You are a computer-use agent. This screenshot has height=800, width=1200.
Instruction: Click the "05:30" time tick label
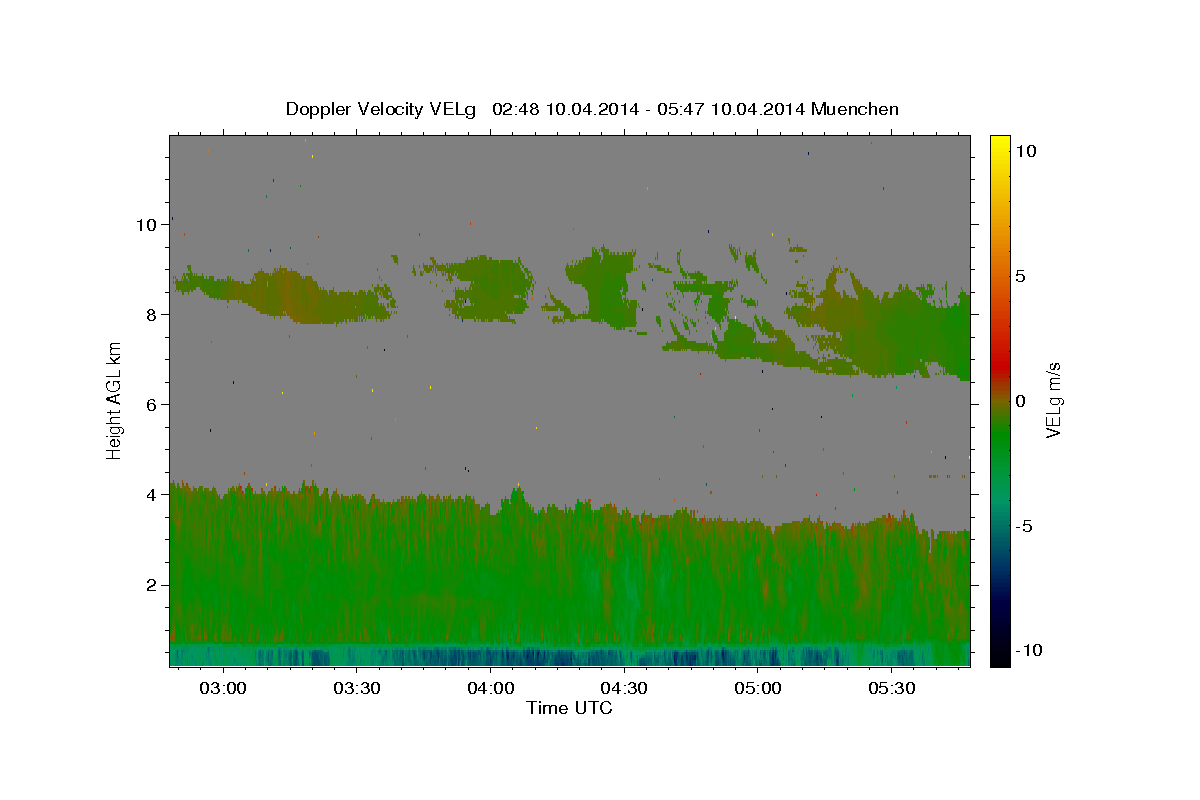tap(892, 689)
